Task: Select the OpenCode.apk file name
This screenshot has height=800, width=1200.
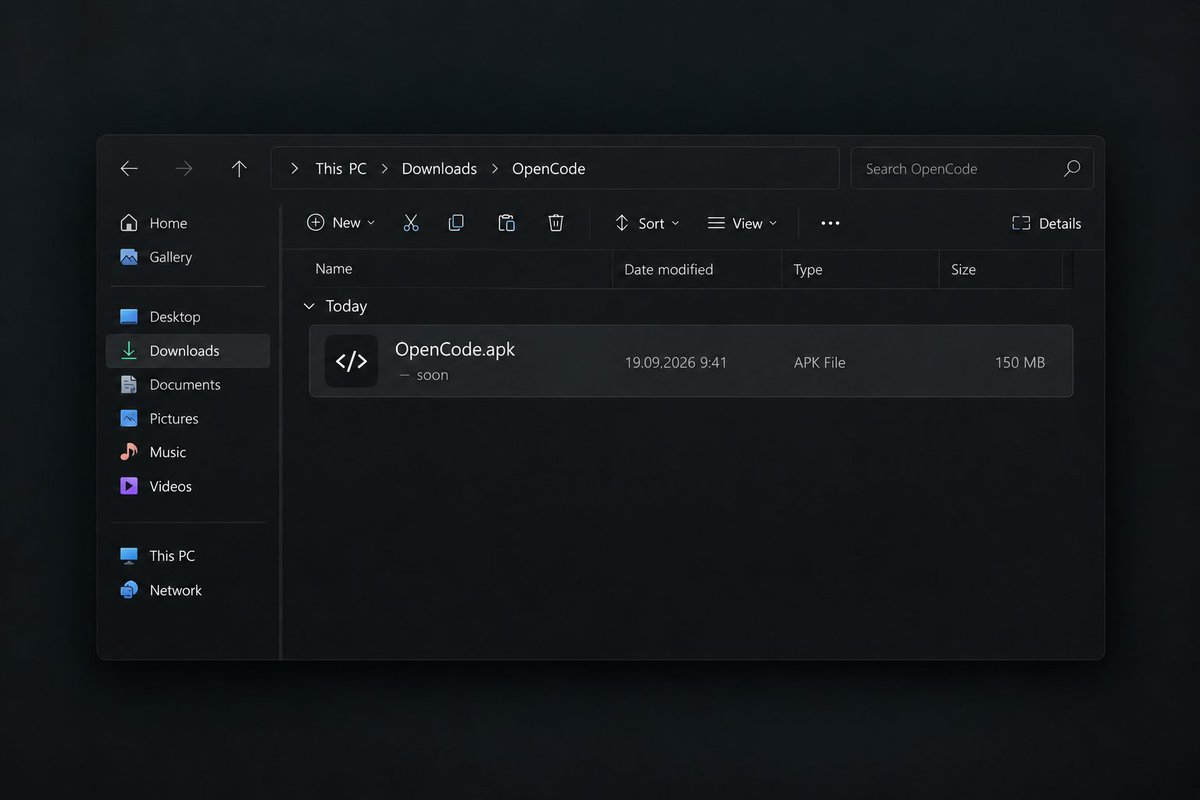Action: [455, 349]
